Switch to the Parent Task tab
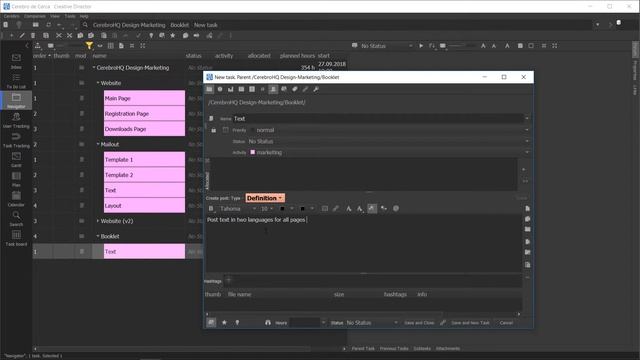The height and width of the screenshot is (360, 640). 363,349
